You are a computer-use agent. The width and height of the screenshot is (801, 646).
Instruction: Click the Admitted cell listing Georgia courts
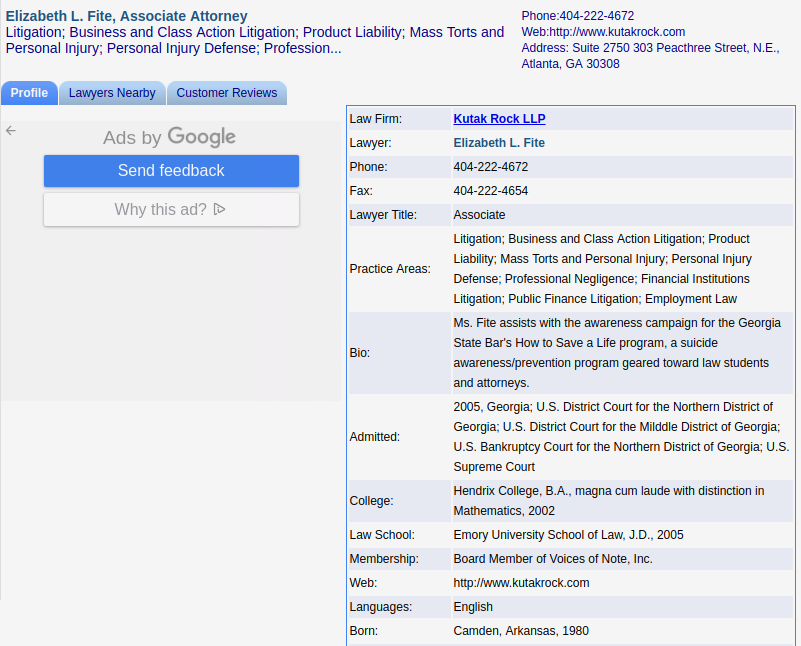[622, 437]
